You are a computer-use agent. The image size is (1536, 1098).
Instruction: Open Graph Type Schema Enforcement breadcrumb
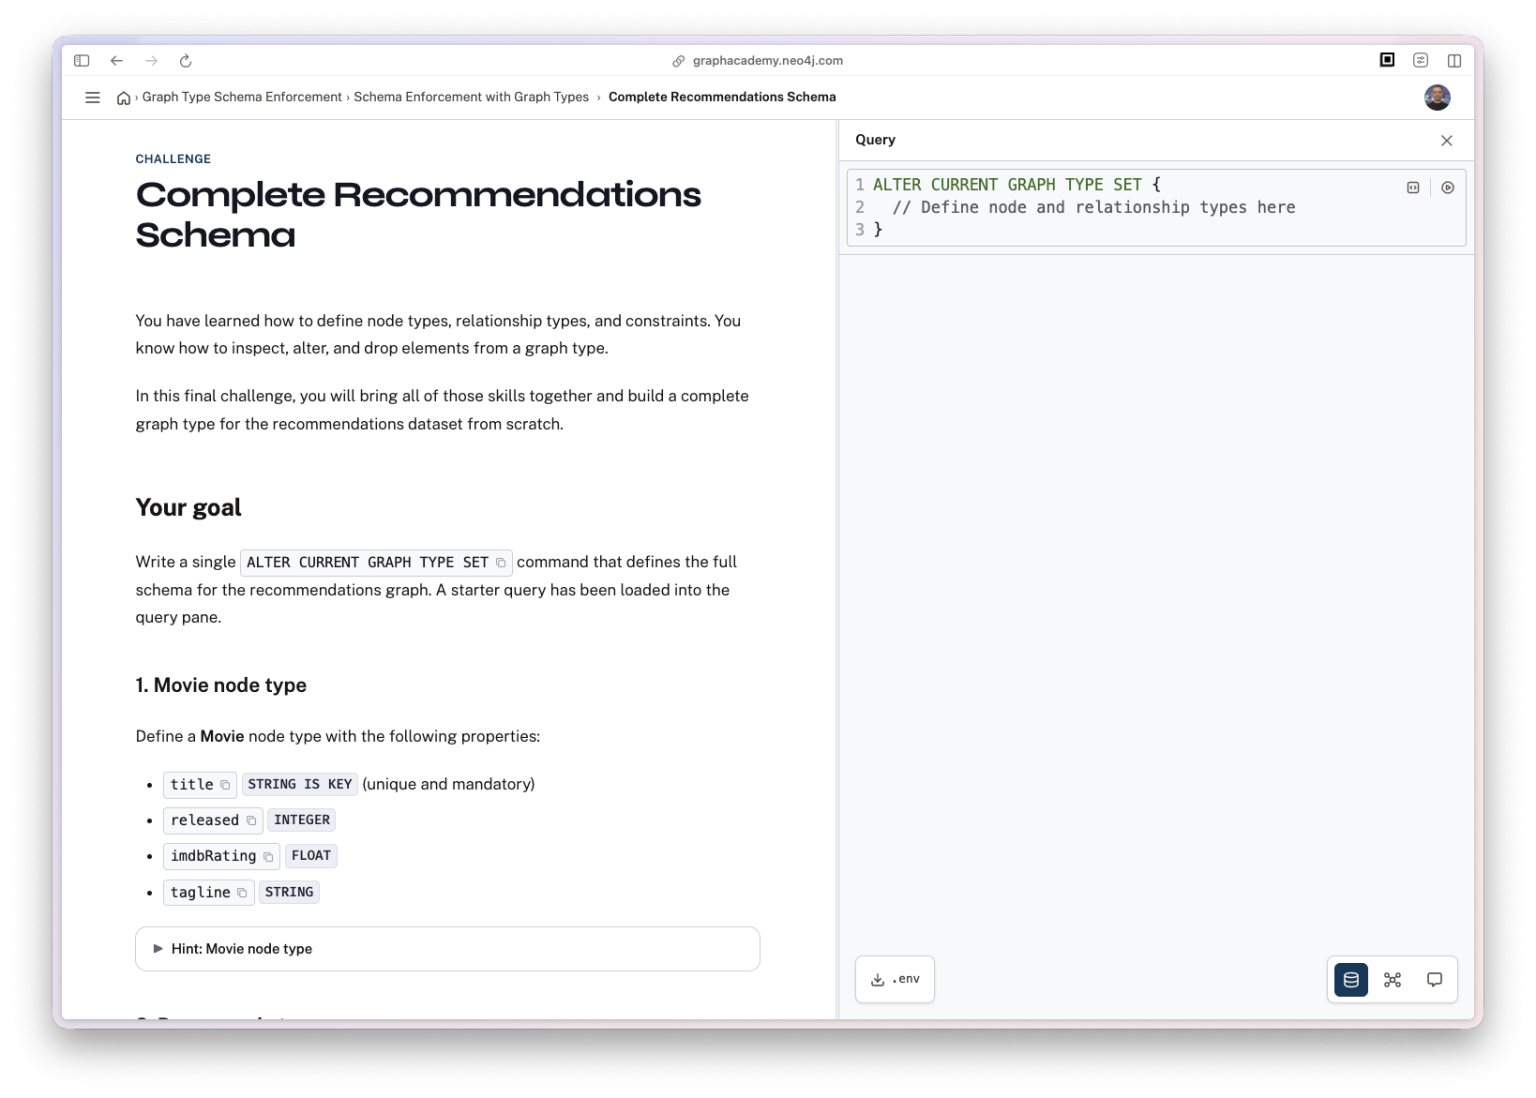coord(242,97)
